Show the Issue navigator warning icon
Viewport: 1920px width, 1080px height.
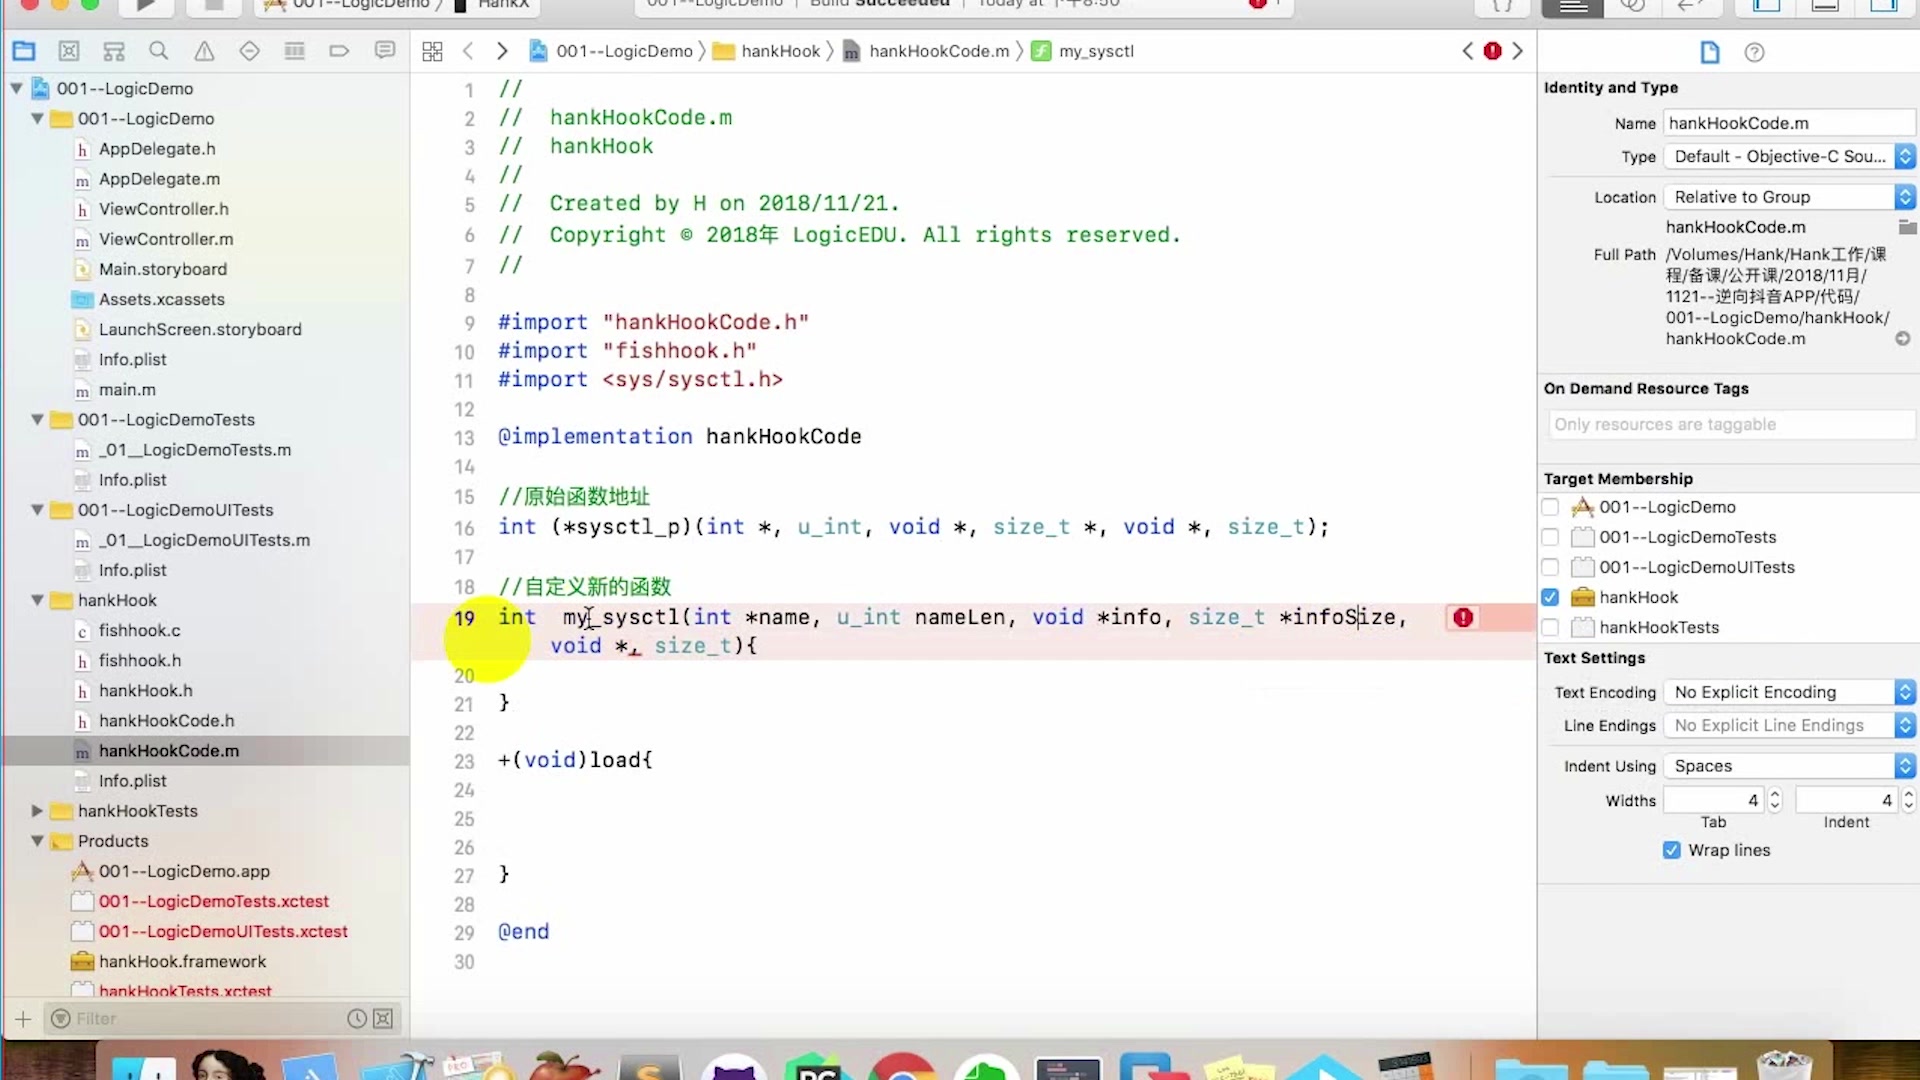click(x=204, y=51)
